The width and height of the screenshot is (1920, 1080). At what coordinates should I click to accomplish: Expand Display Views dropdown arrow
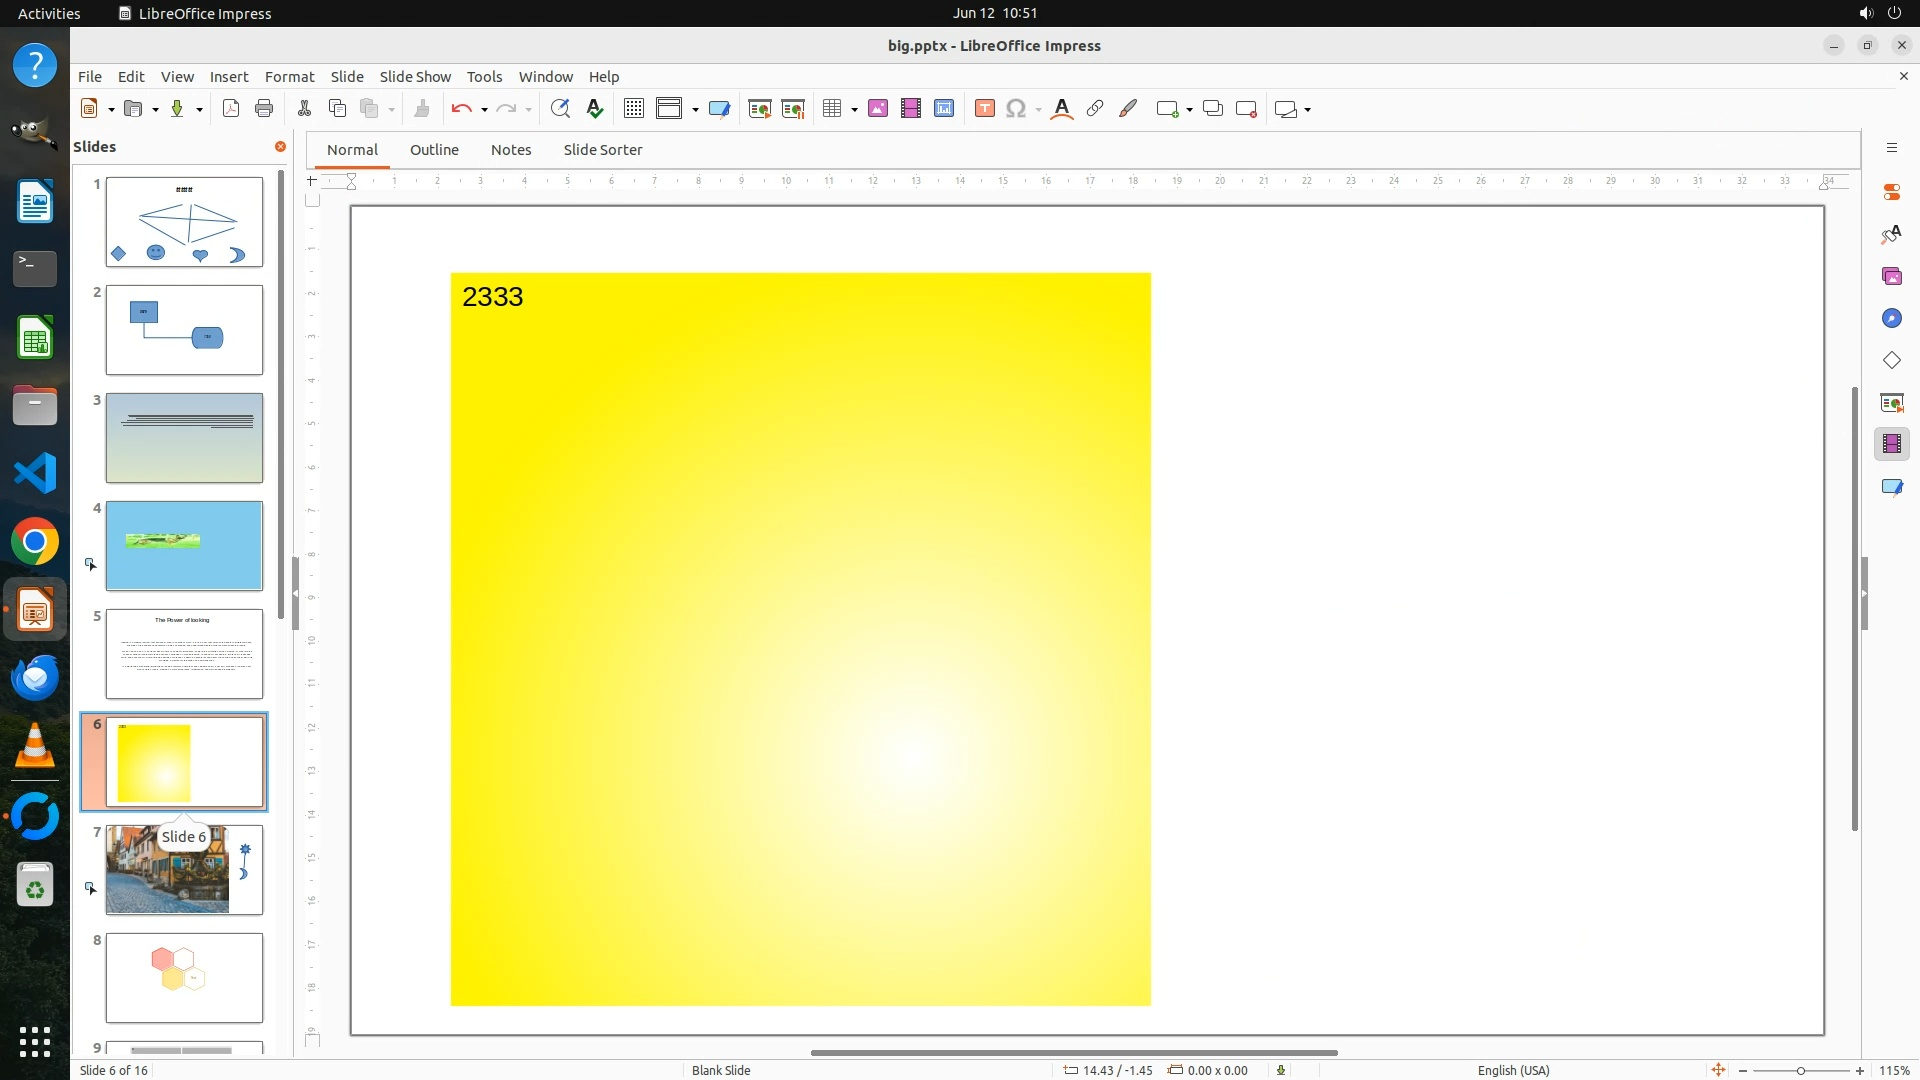pos(695,109)
